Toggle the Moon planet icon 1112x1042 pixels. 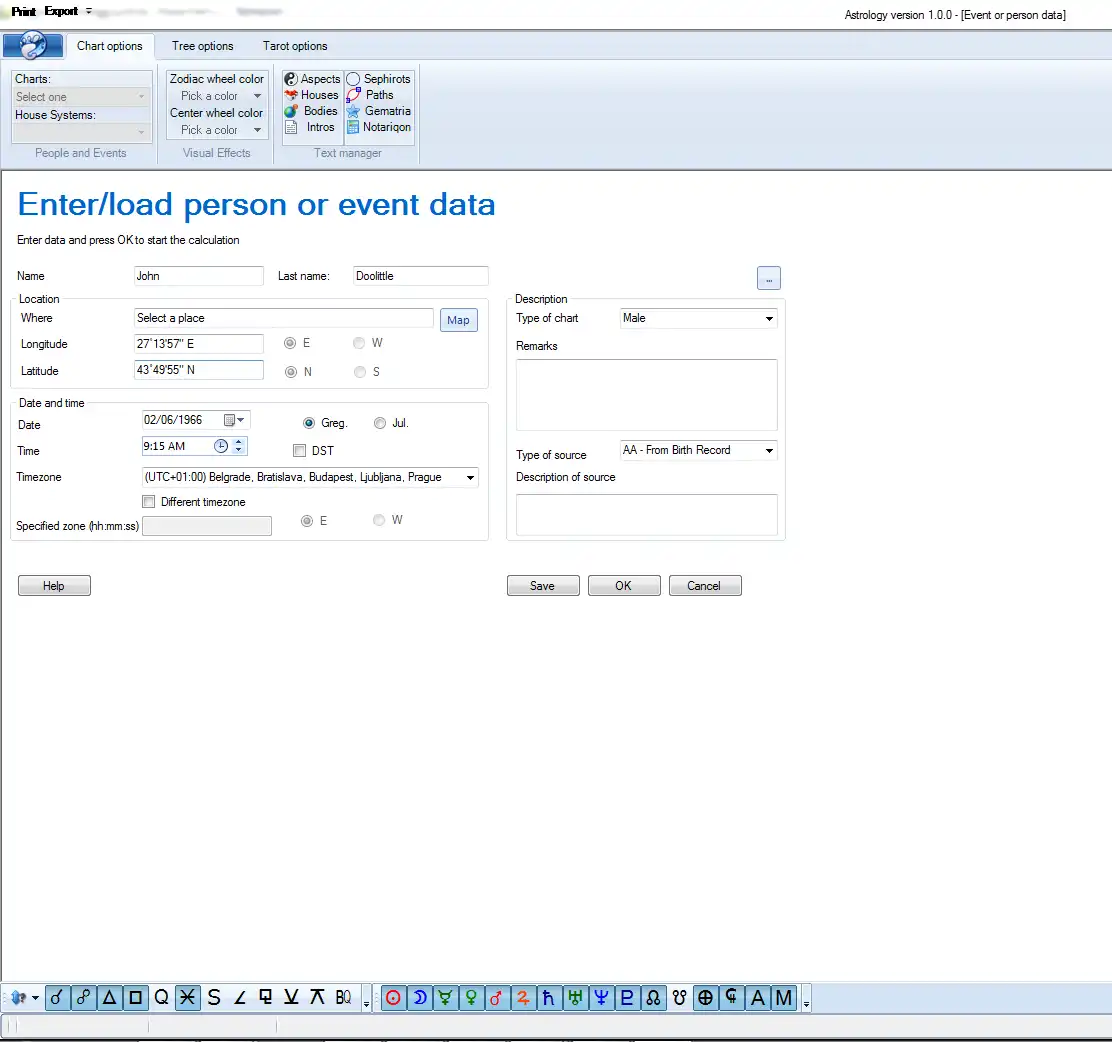click(x=419, y=997)
